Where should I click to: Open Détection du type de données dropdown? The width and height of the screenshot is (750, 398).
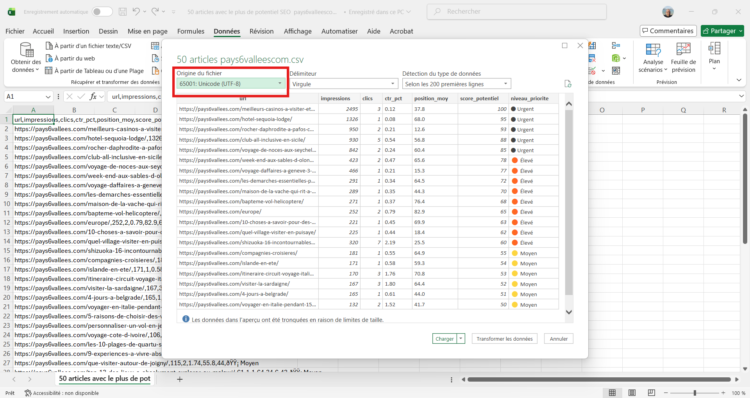[x=457, y=84]
